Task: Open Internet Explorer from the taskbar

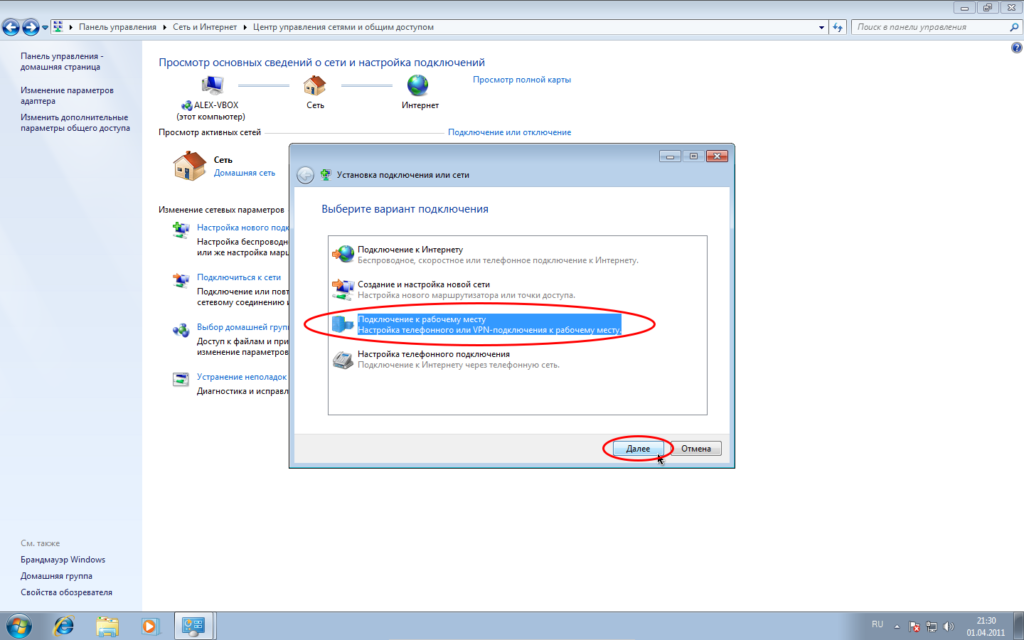Action: [x=63, y=626]
